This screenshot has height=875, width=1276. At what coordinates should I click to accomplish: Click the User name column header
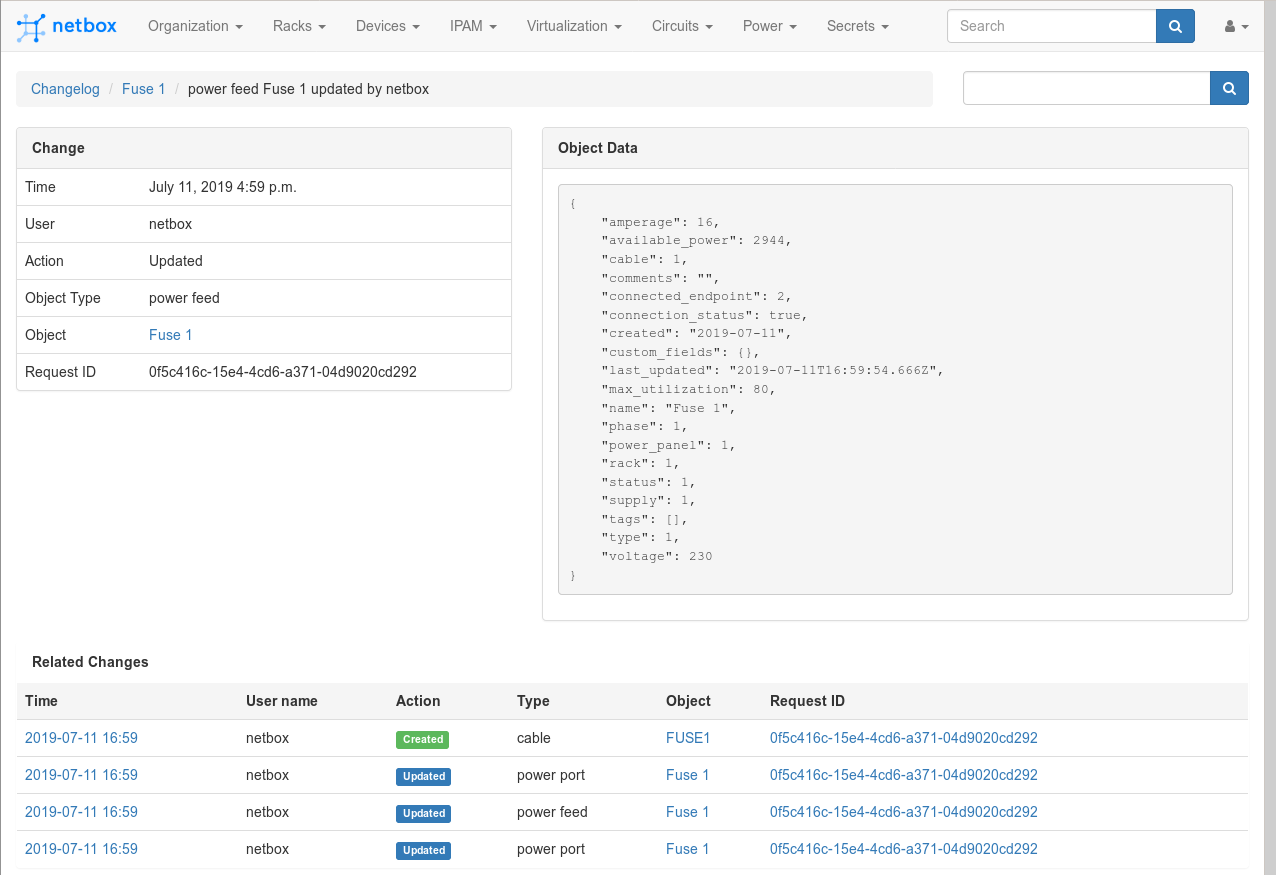tap(282, 701)
